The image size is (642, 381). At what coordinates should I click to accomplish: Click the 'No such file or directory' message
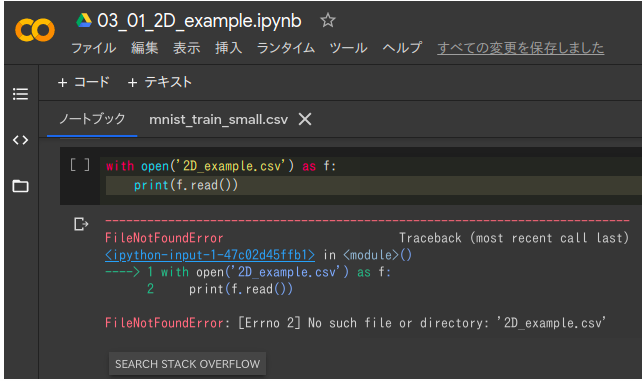point(398,323)
